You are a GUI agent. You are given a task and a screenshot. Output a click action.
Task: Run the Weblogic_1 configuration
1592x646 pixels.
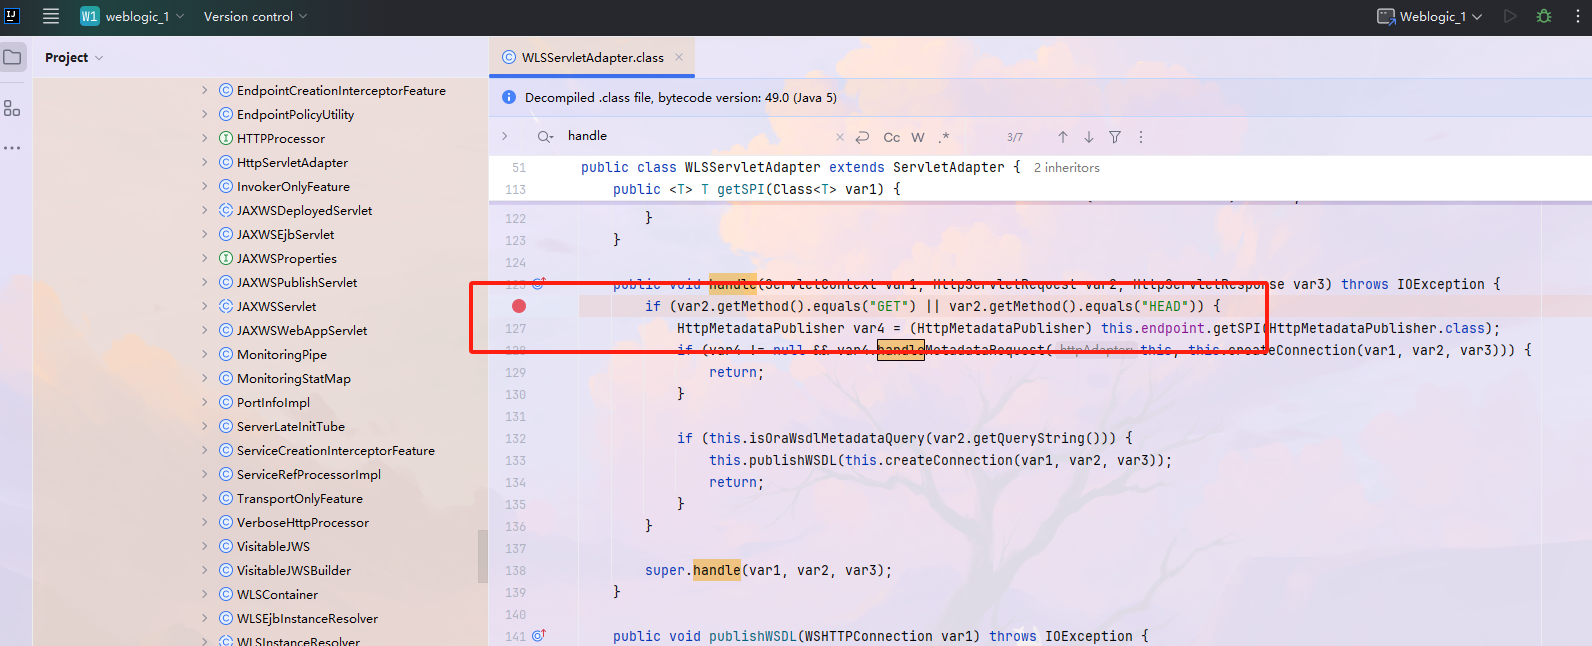point(1510,16)
